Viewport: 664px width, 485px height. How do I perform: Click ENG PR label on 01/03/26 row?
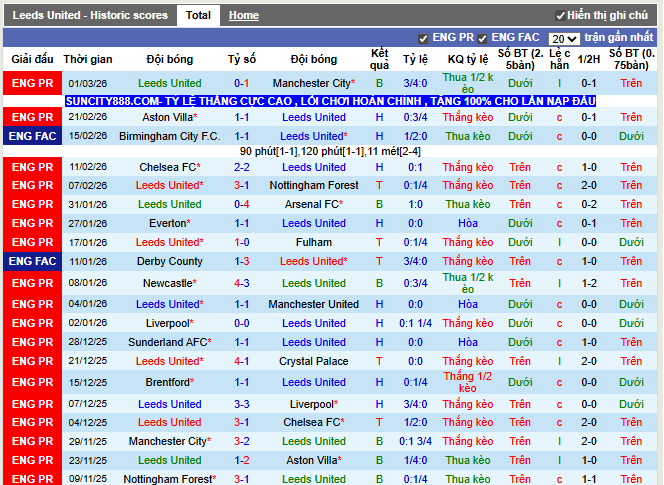pos(33,83)
